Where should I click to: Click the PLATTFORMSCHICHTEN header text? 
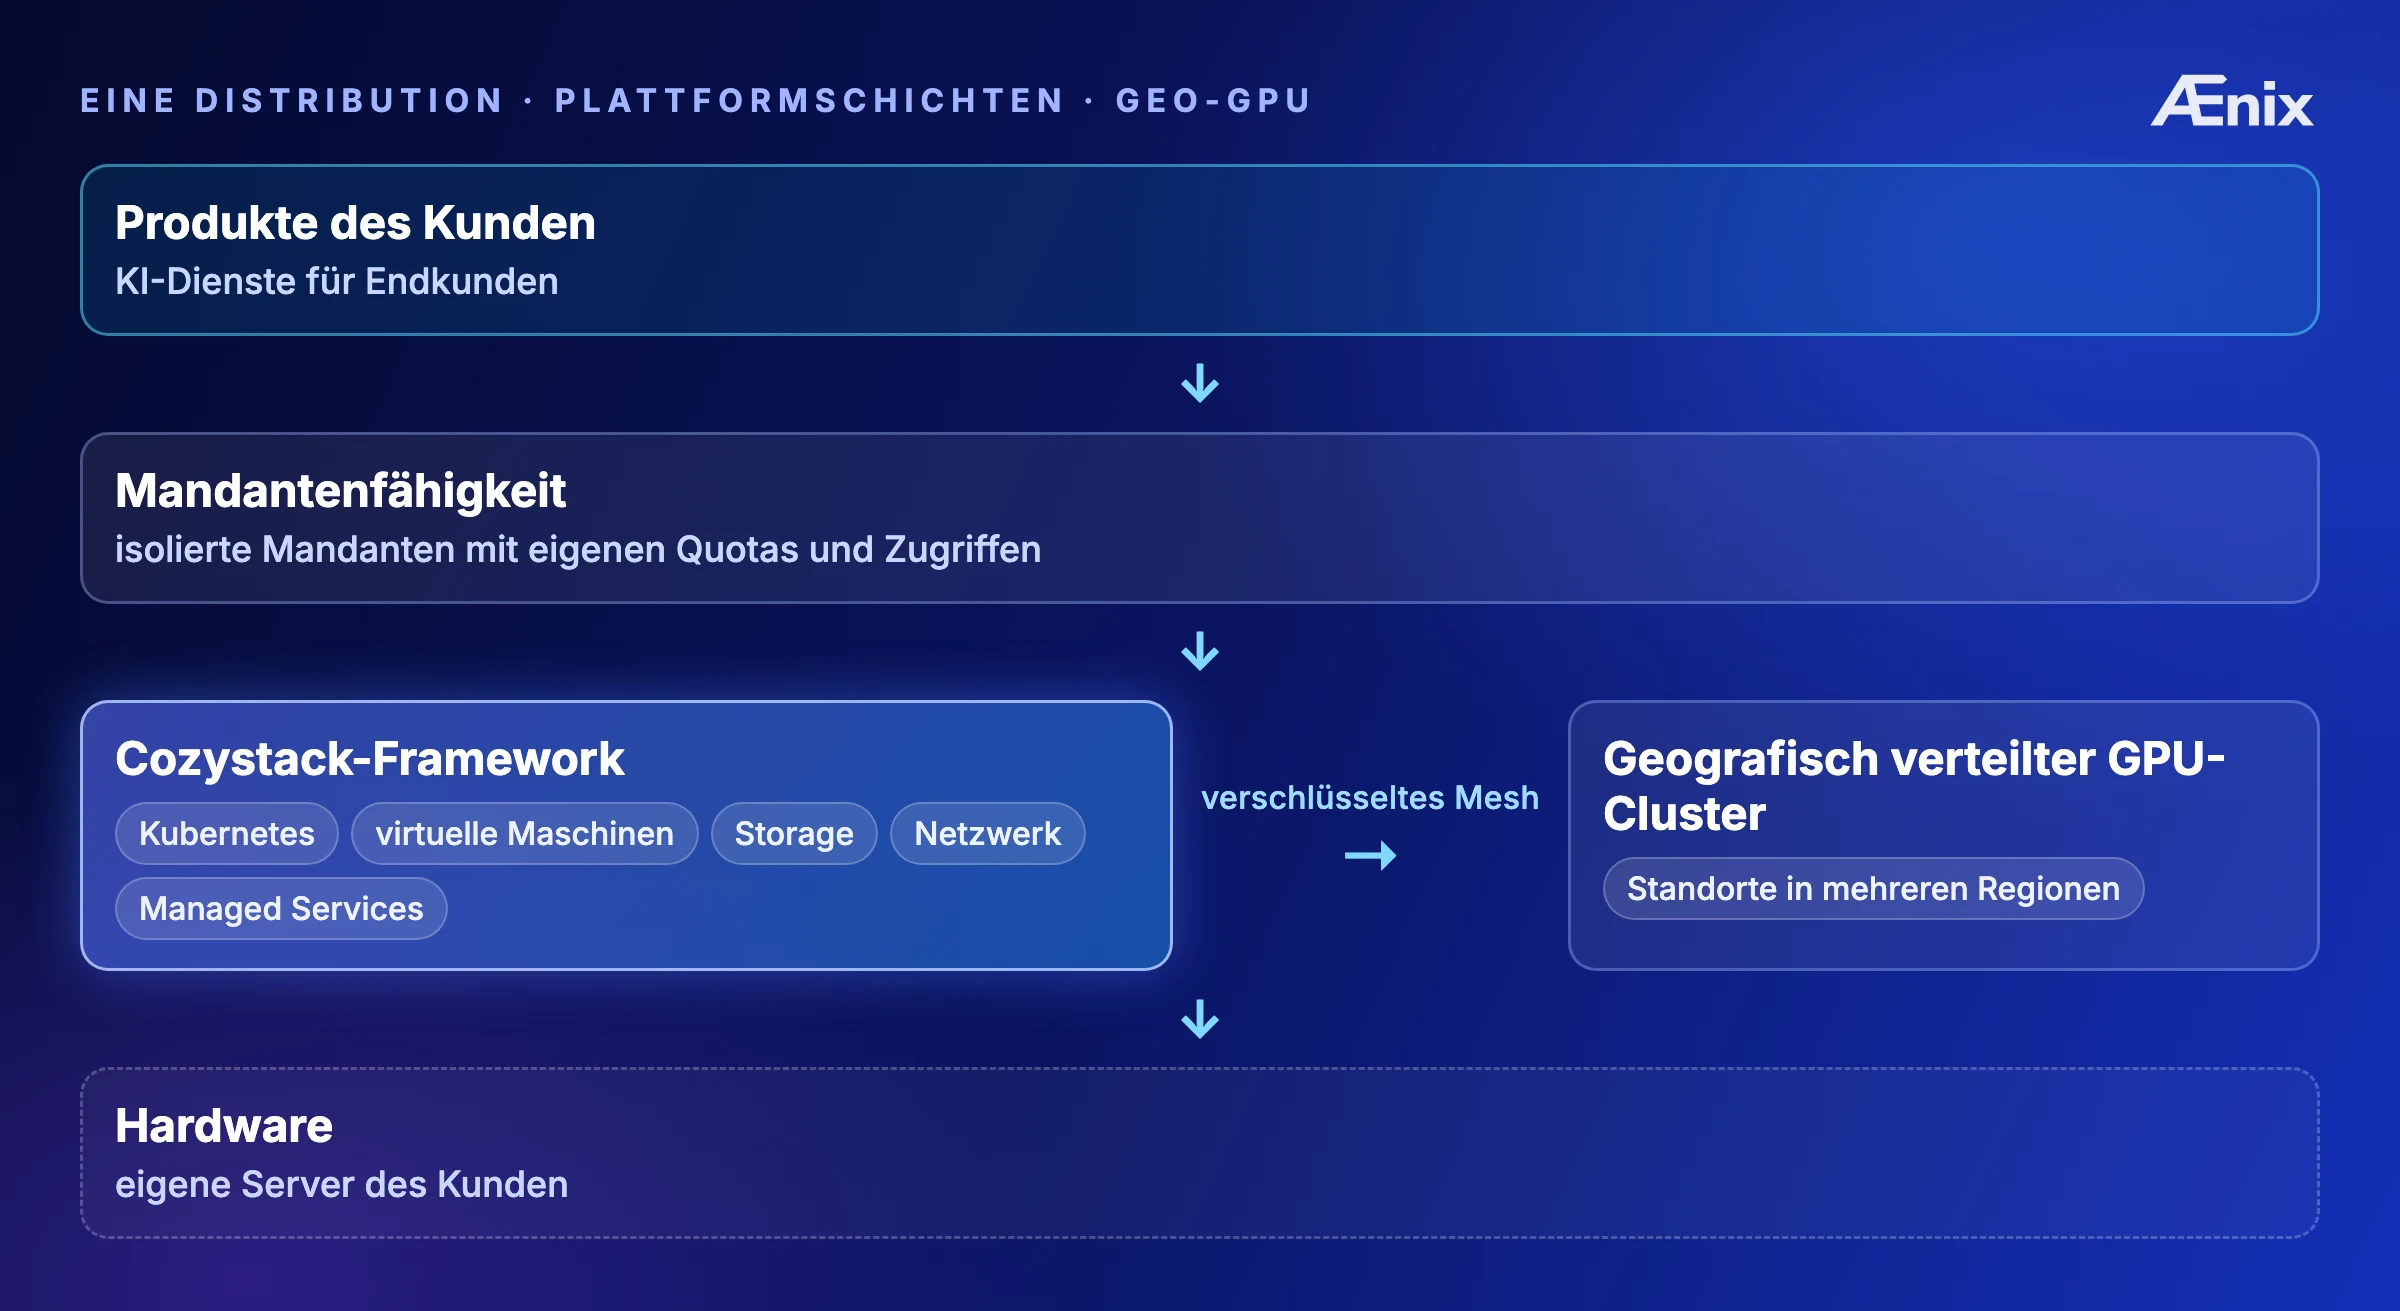click(x=810, y=100)
